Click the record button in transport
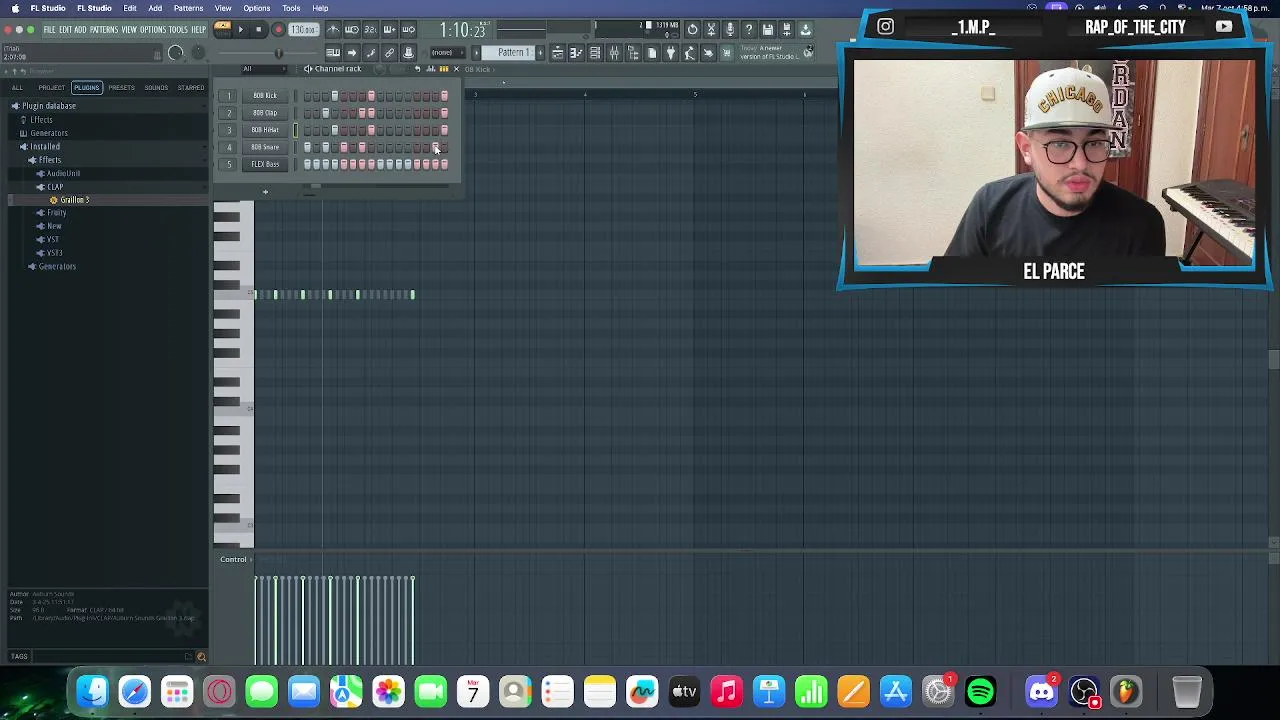1280x720 pixels. pyautogui.click(x=278, y=29)
